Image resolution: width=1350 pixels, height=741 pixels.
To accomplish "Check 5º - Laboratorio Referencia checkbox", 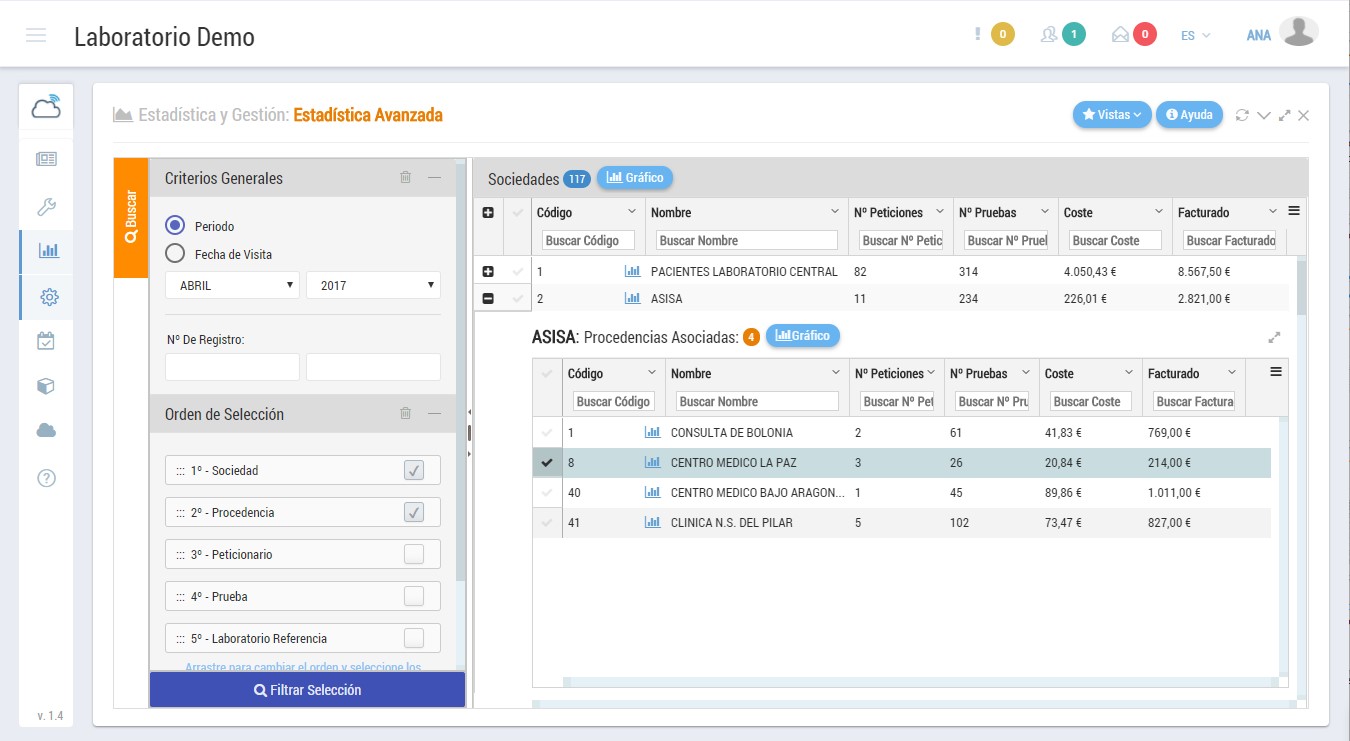I will click(x=414, y=638).
